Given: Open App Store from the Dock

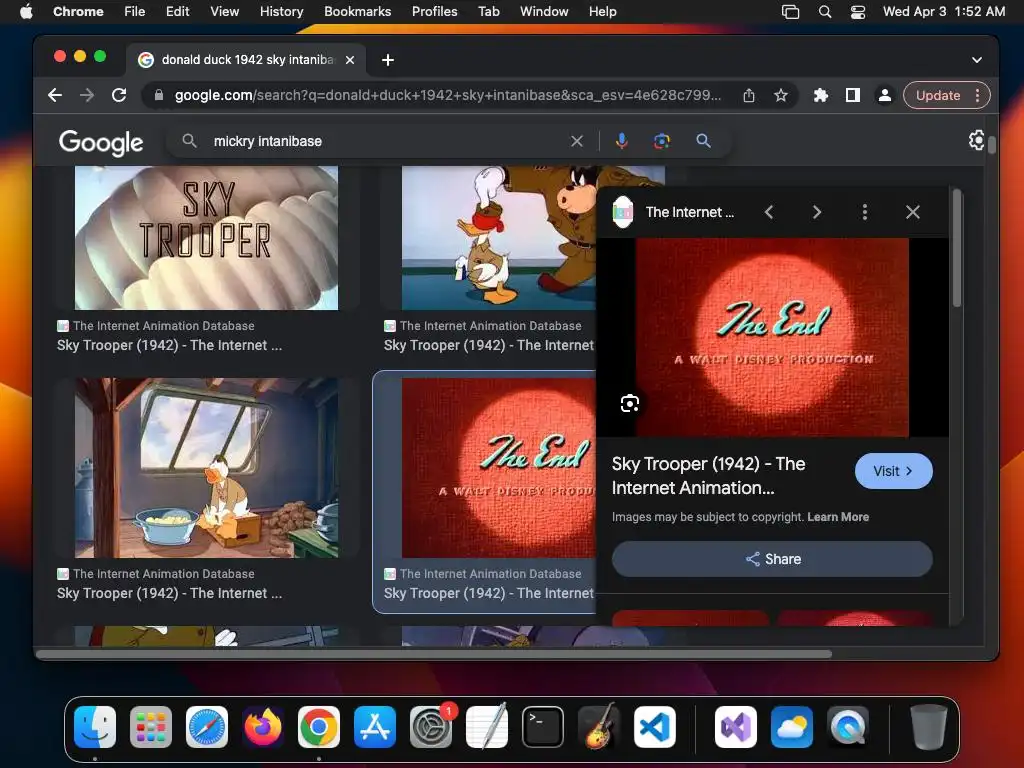Looking at the screenshot, I should click(x=375, y=727).
